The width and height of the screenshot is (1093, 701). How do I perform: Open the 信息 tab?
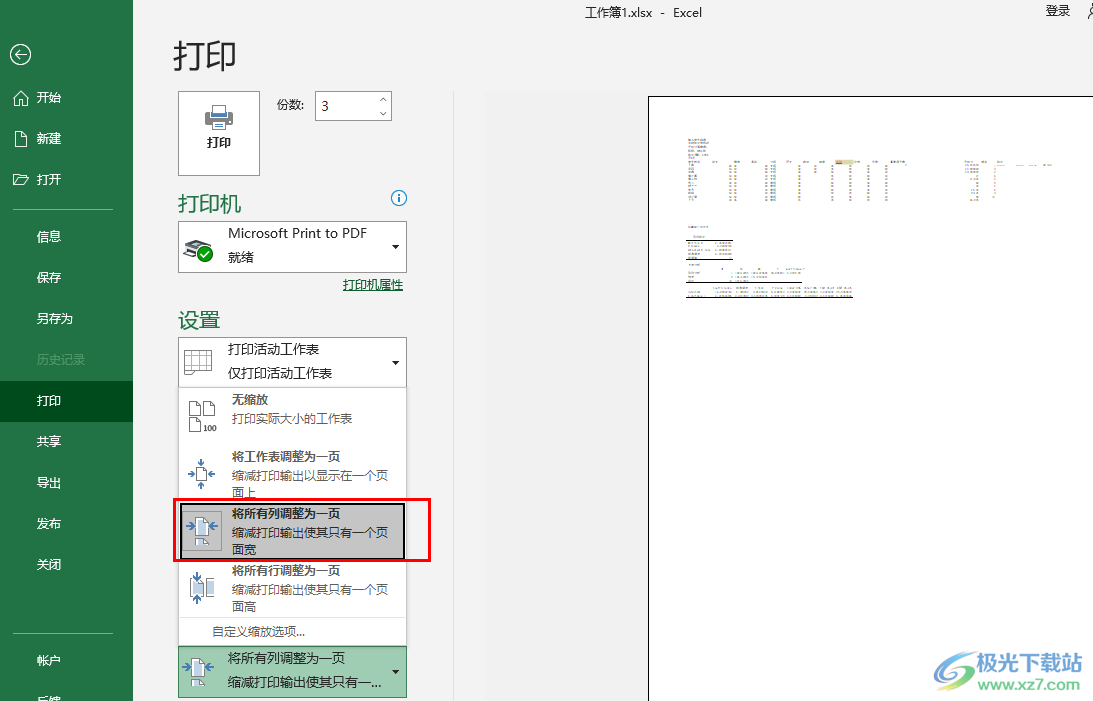pyautogui.click(x=66, y=236)
